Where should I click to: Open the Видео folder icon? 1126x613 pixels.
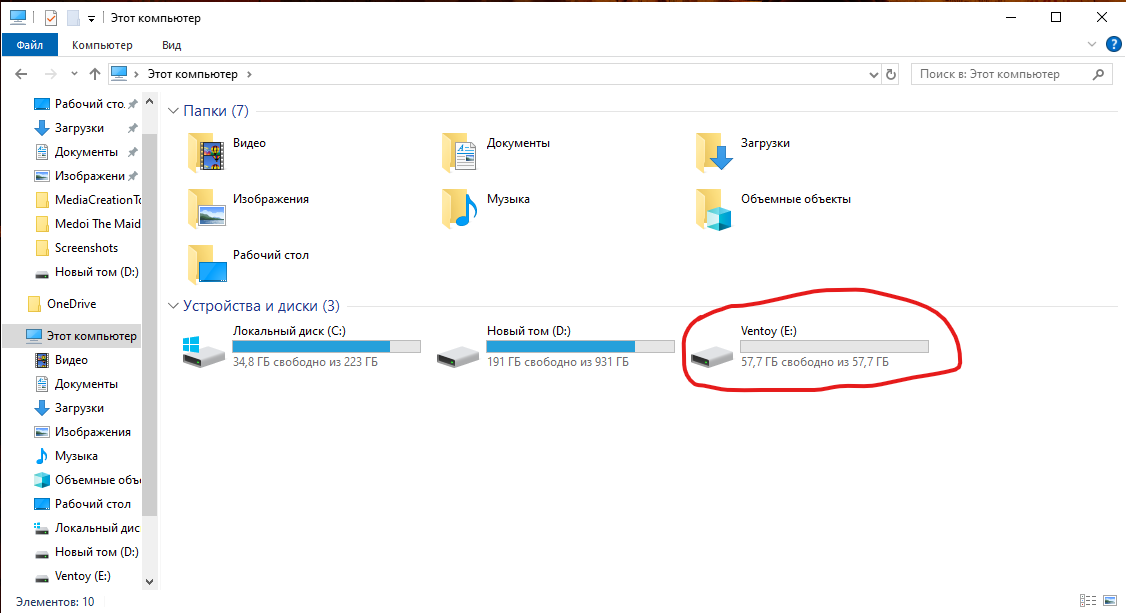(x=207, y=153)
